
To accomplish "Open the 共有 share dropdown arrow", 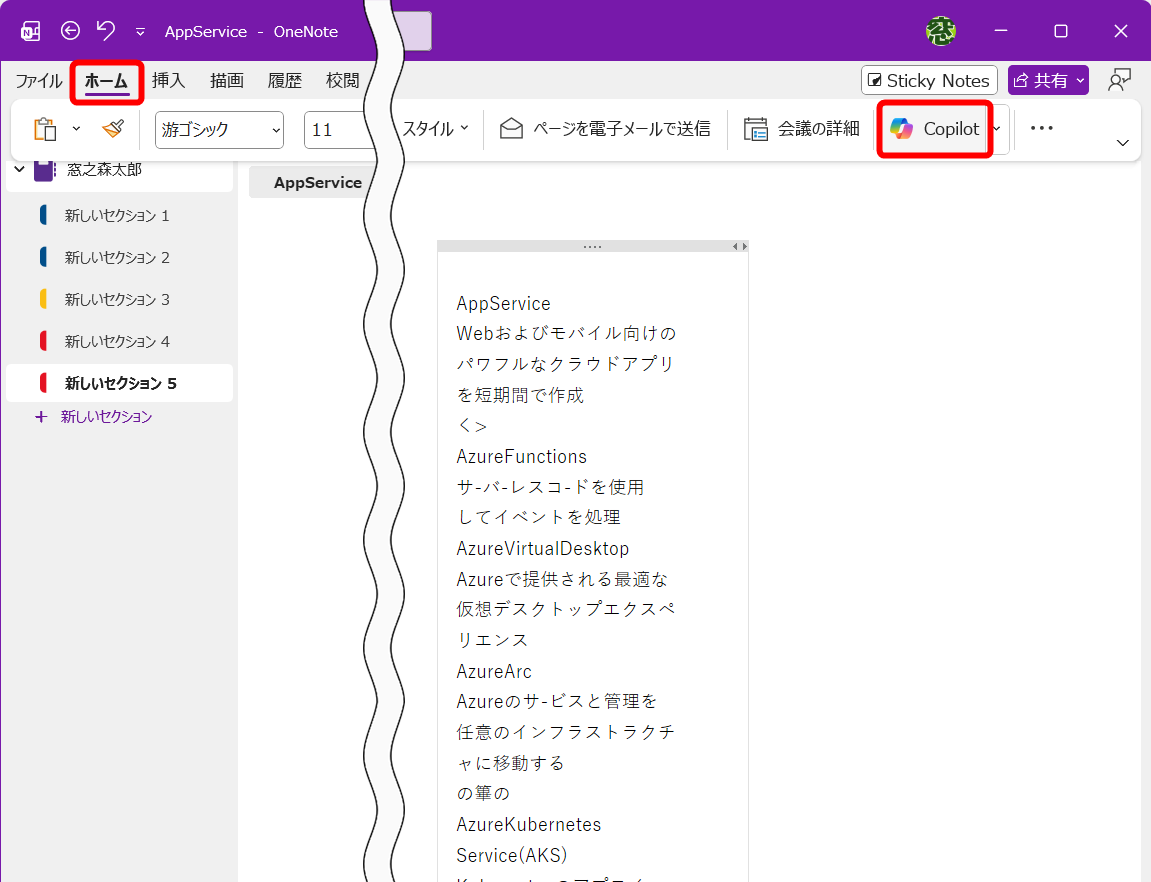I will [x=1081, y=81].
